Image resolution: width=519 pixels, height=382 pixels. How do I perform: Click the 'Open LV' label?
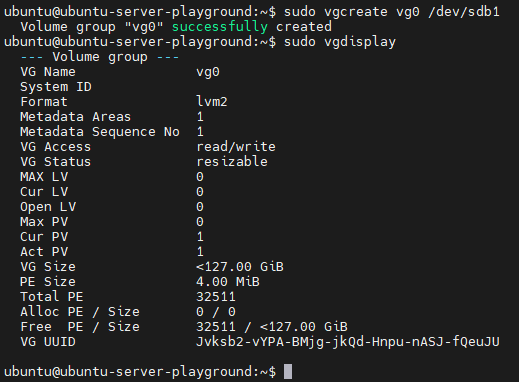tap(48, 207)
